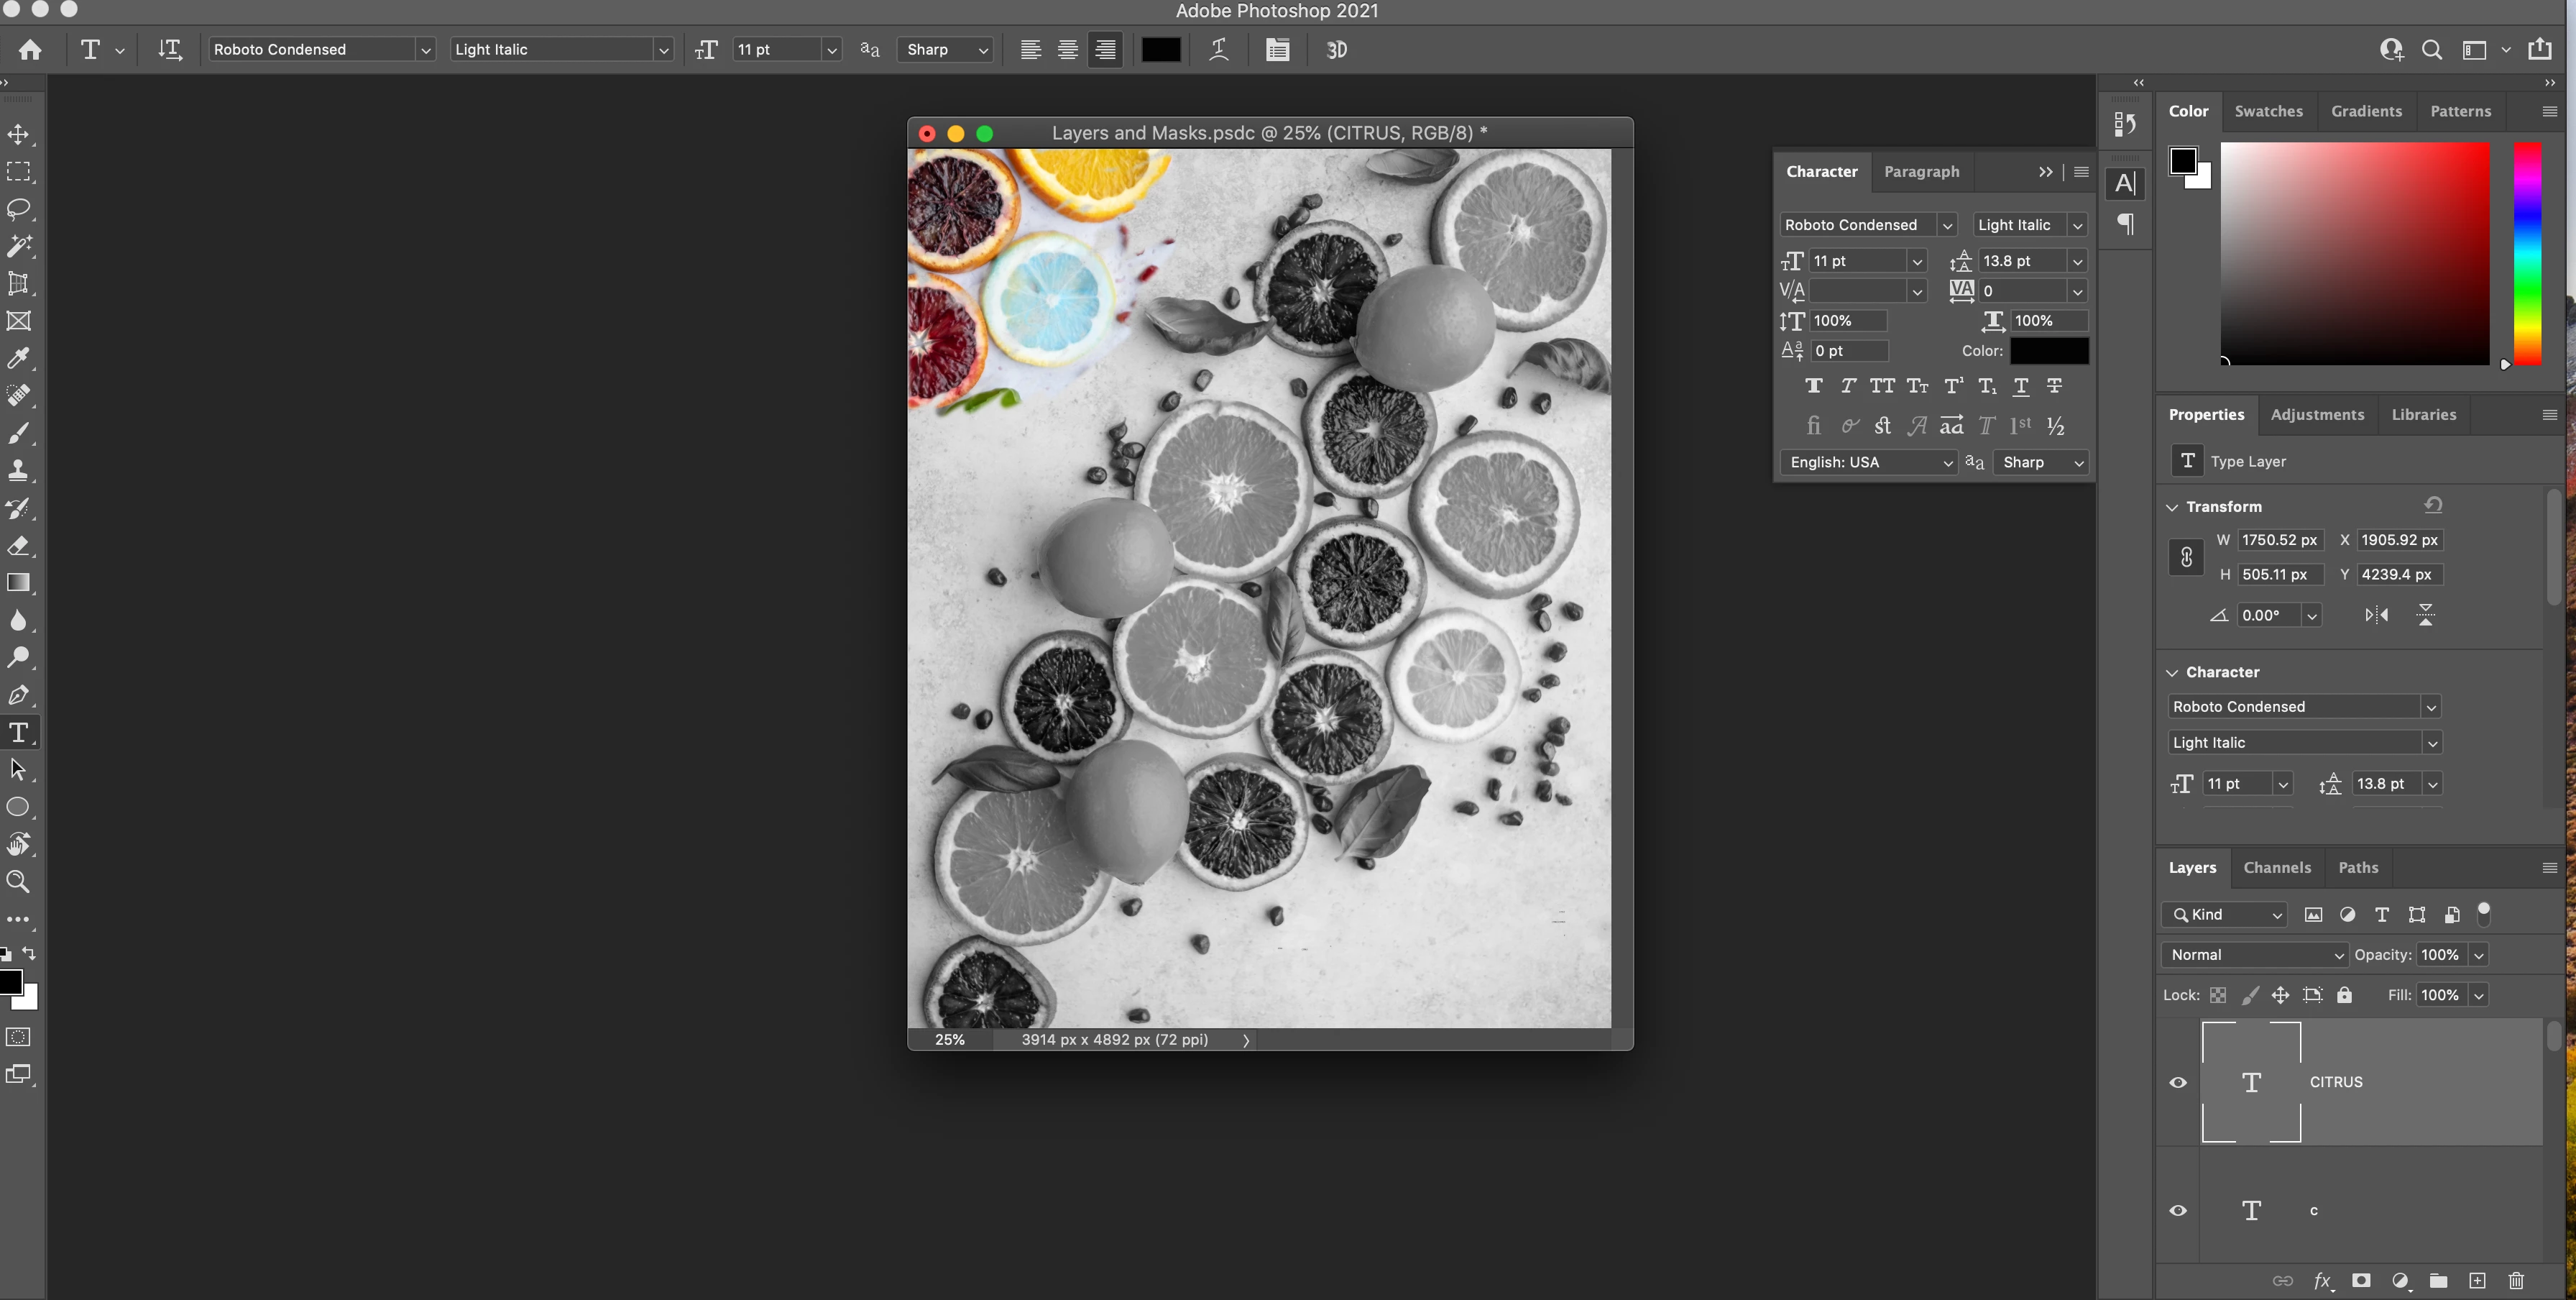Click the black text color swatch
Screen dimensions: 2576x1300
click(1160, 49)
